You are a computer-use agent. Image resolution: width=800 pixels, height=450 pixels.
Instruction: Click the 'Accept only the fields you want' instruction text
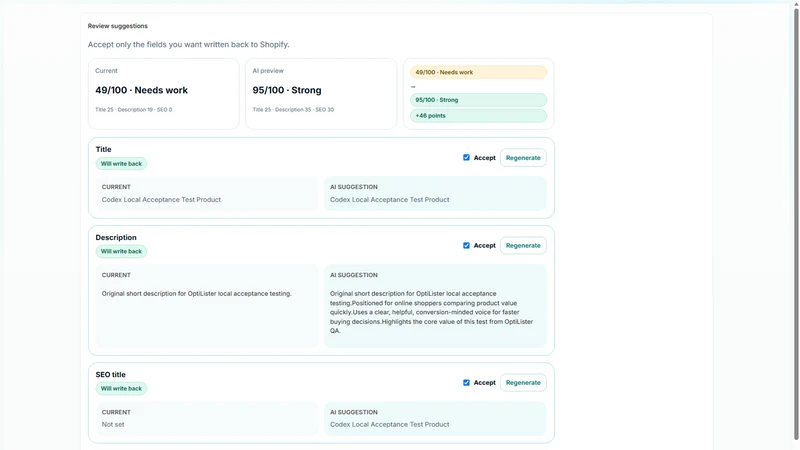click(x=188, y=44)
